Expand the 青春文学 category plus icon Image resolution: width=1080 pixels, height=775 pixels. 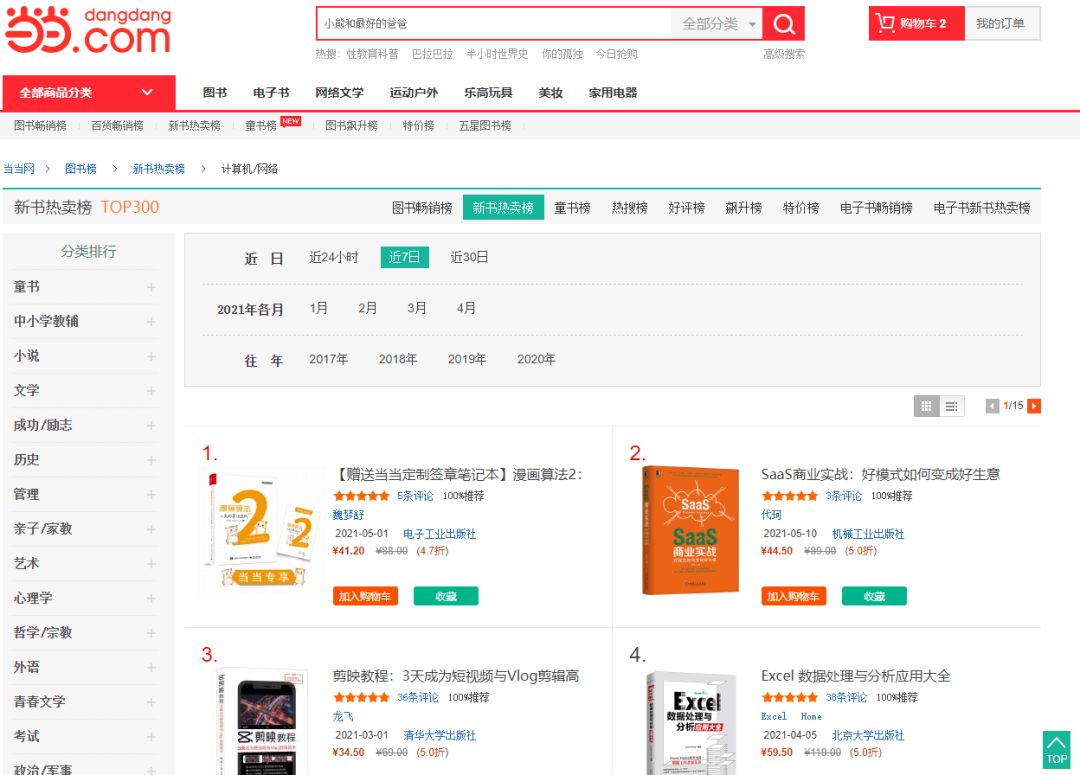click(x=151, y=702)
